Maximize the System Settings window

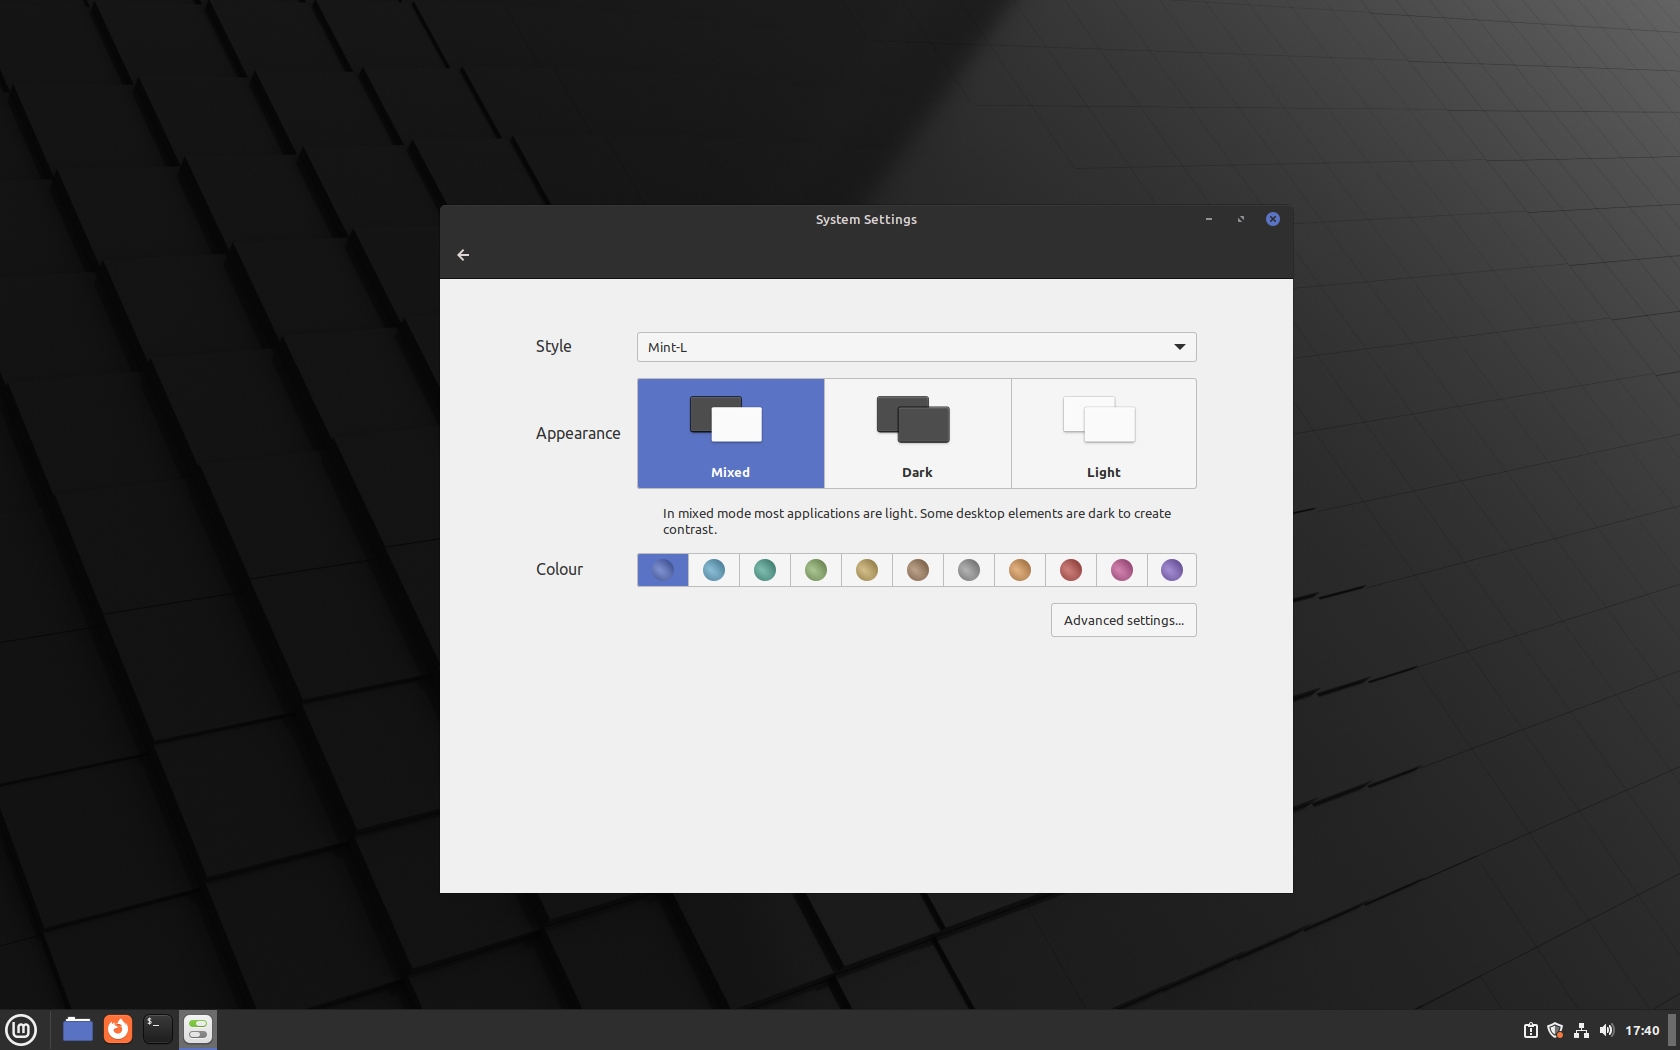[1241, 219]
